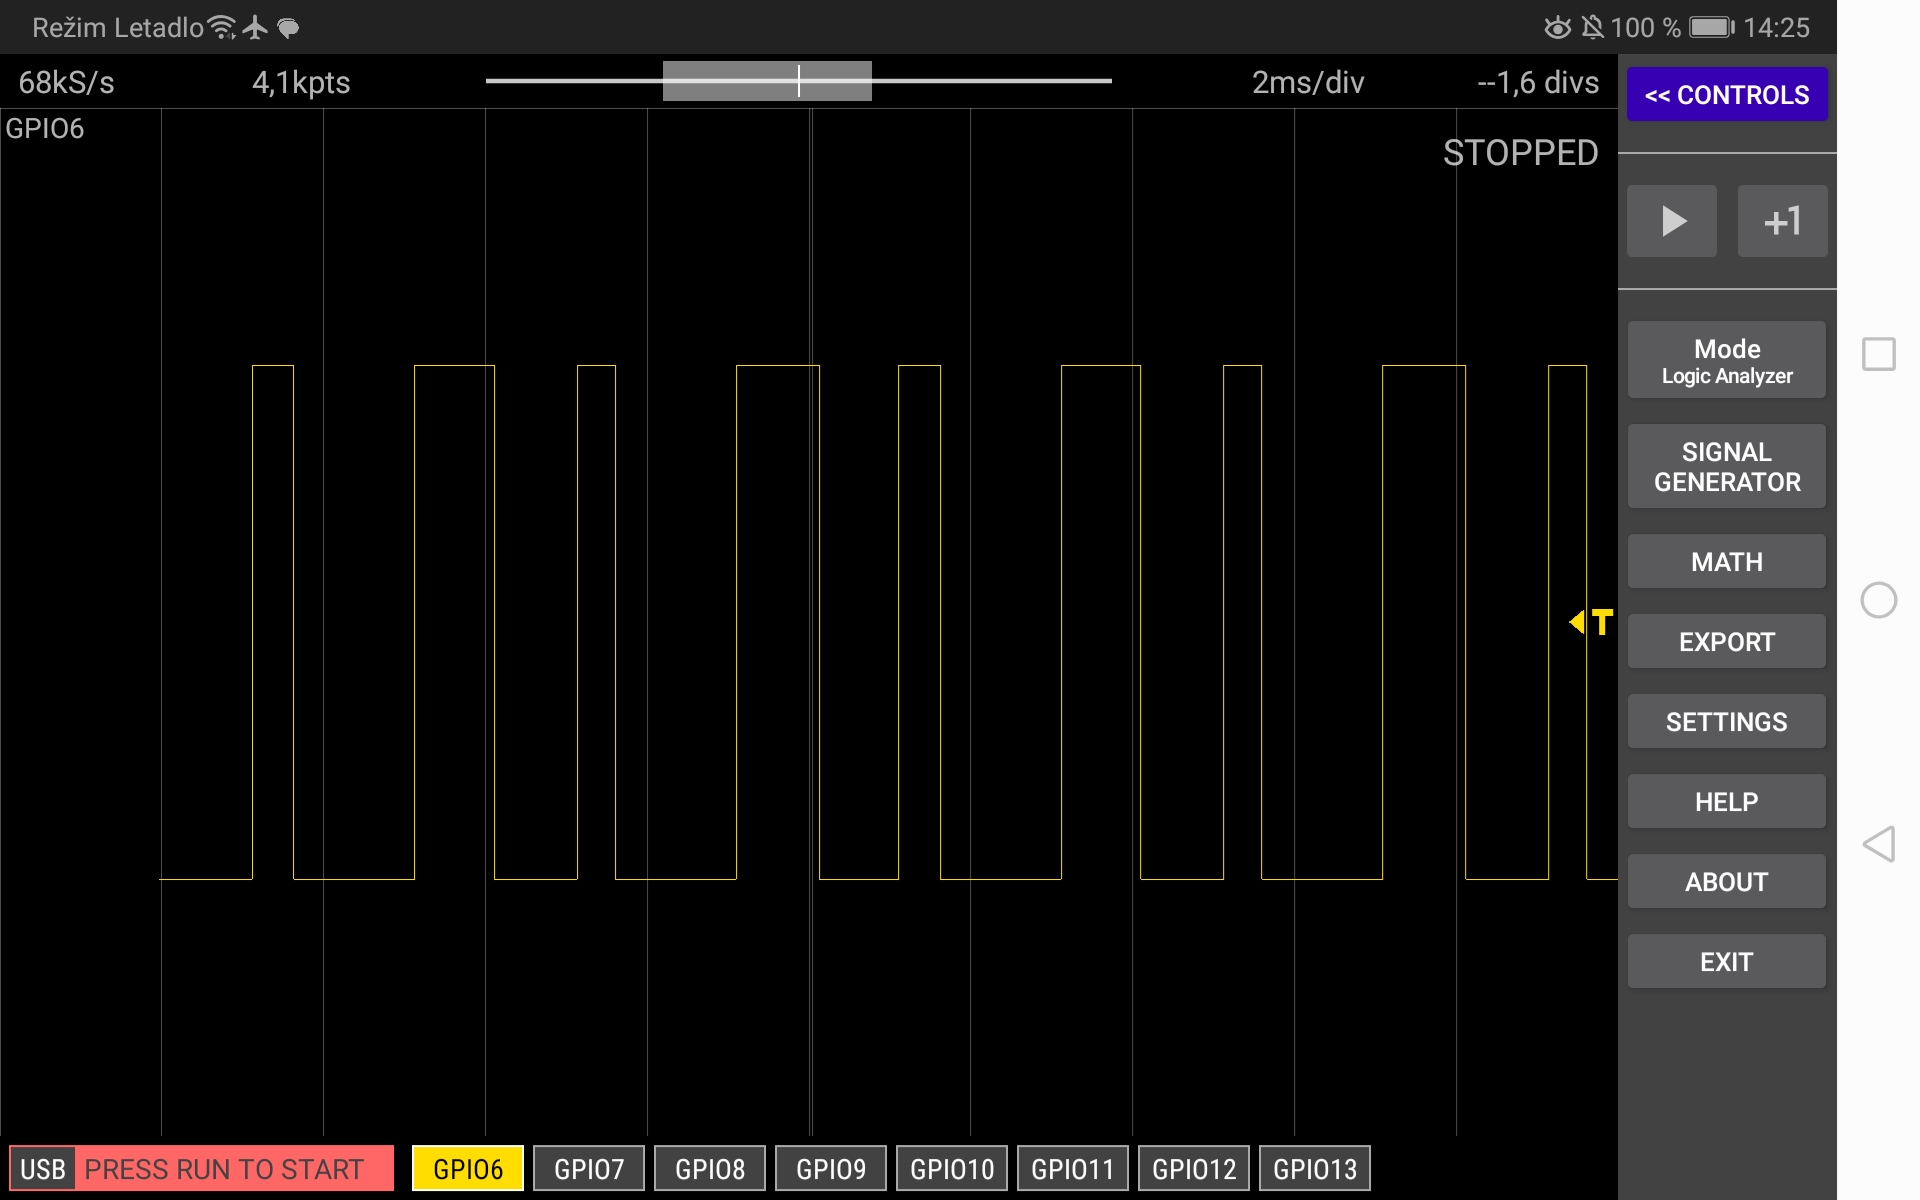The width and height of the screenshot is (1920, 1200).
Task: Toggle the GPIO6 channel
Action: pyautogui.click(x=466, y=1167)
